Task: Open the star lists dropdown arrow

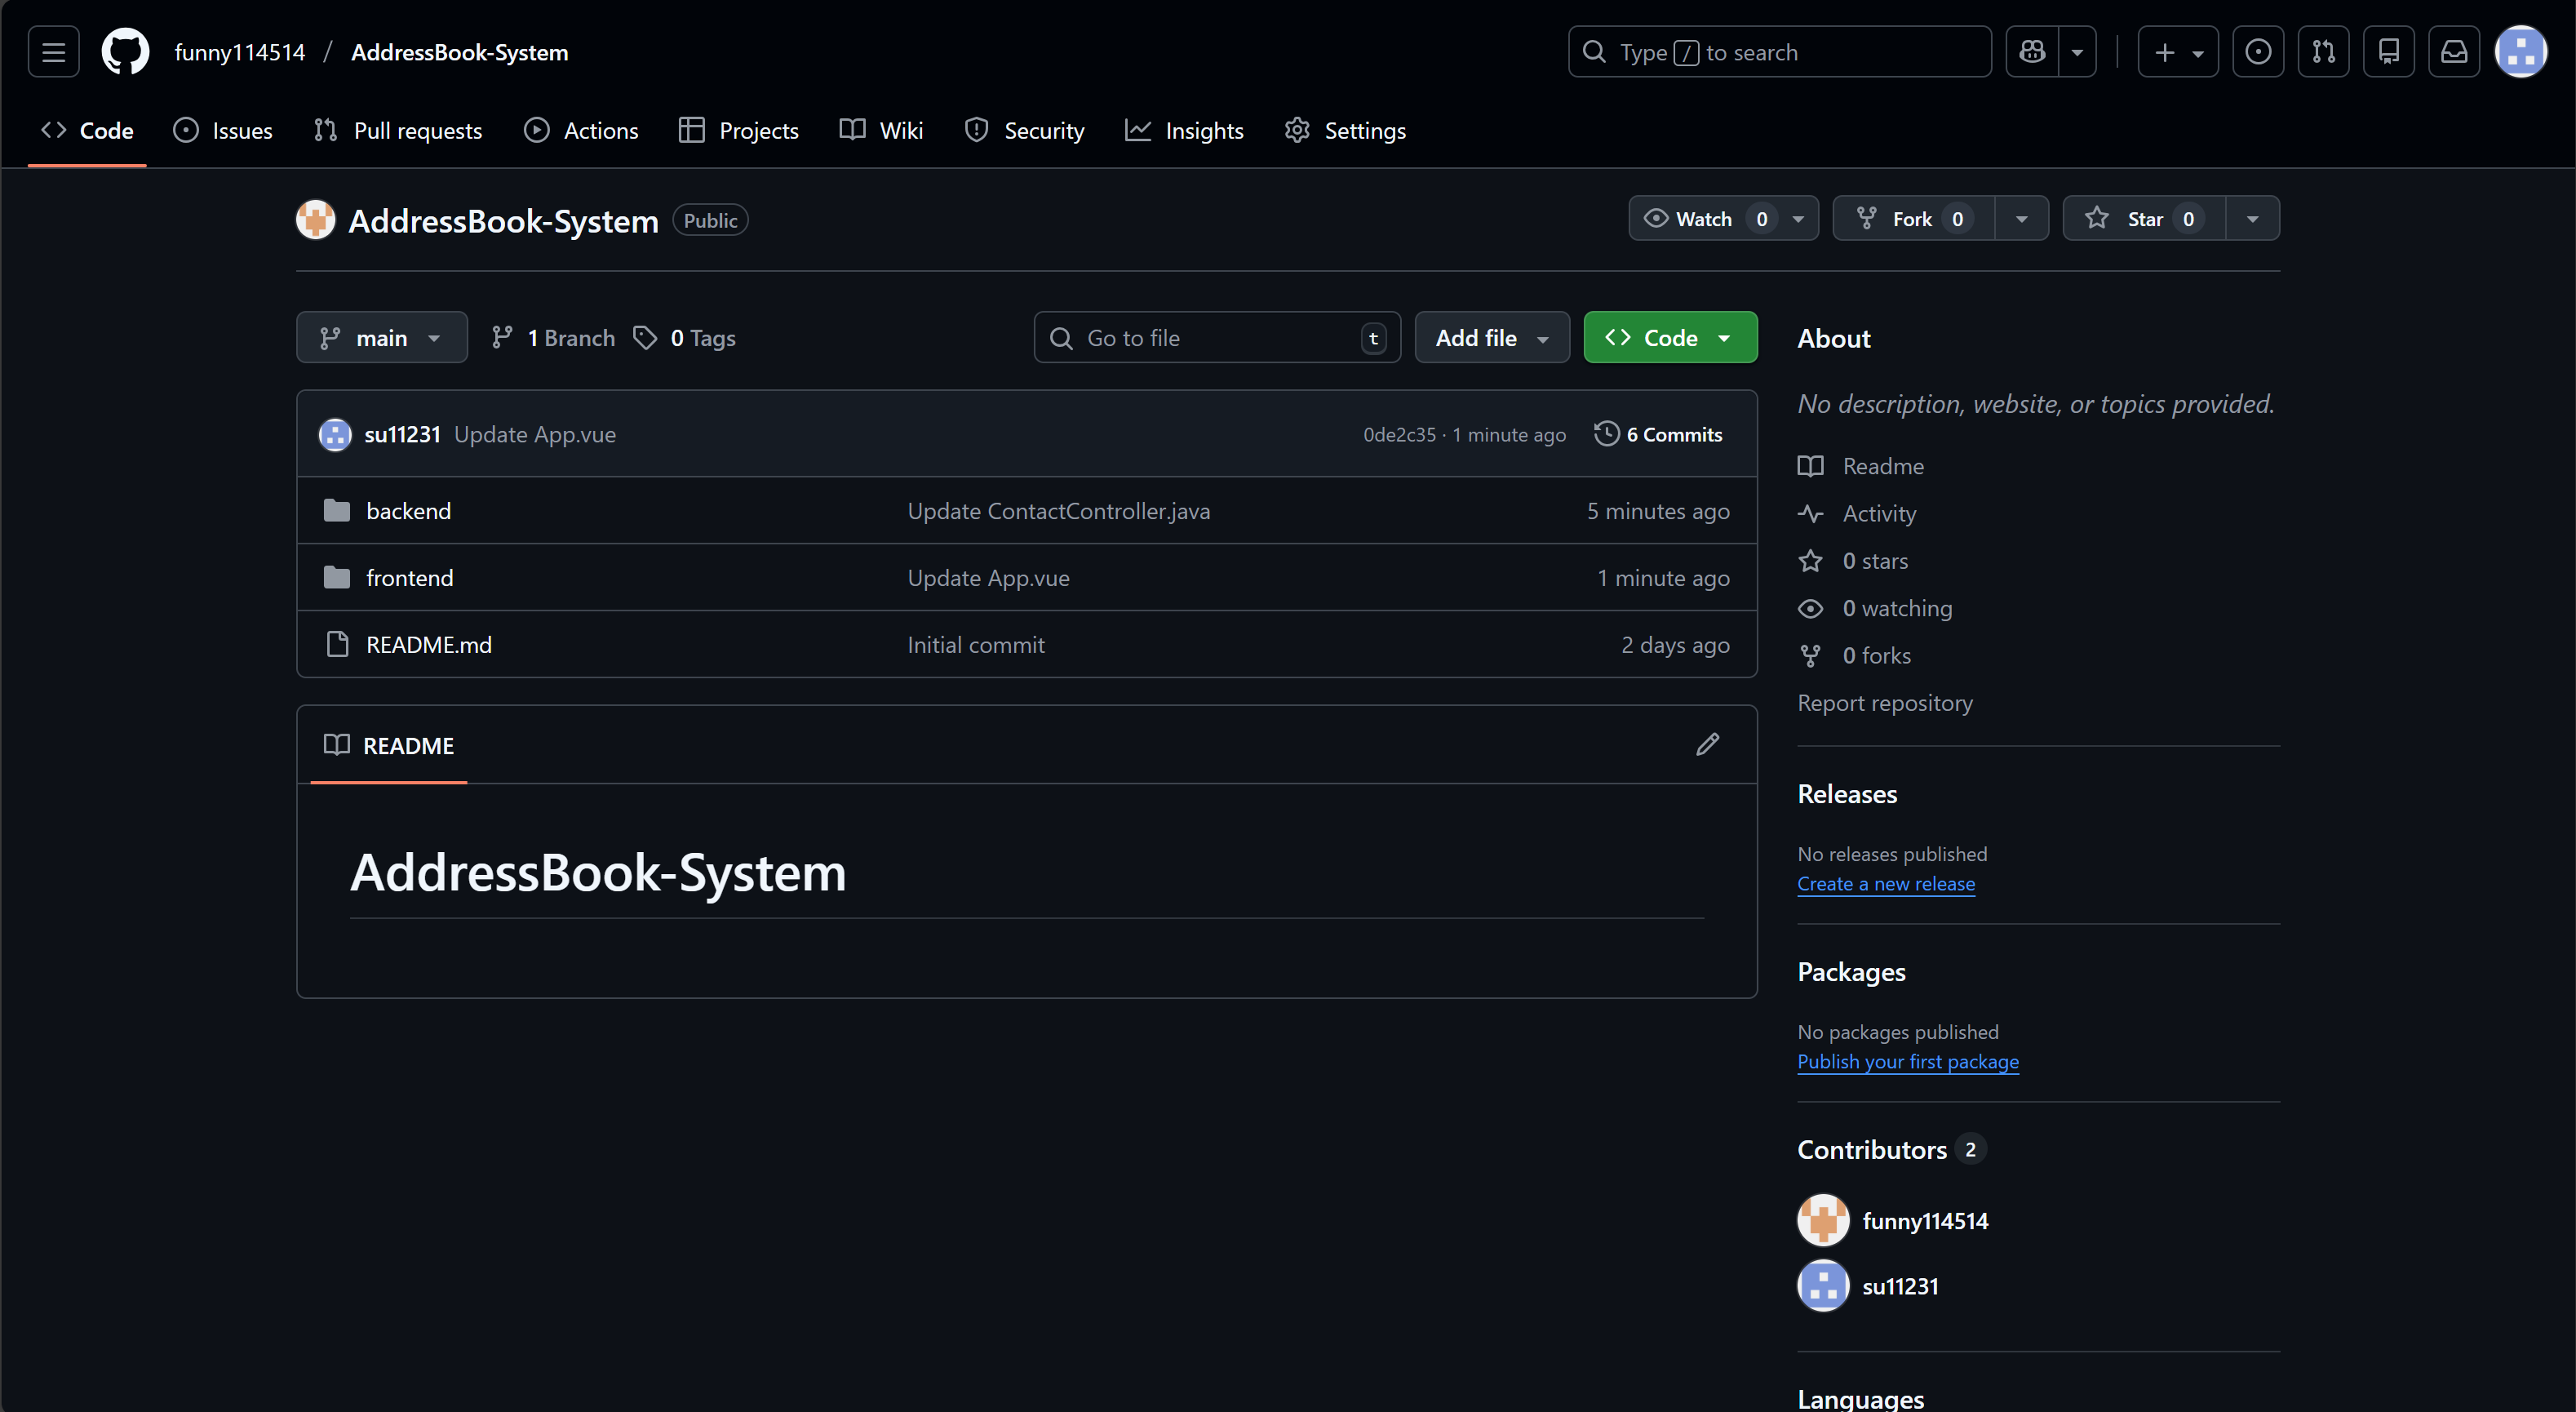Action: coord(2252,219)
